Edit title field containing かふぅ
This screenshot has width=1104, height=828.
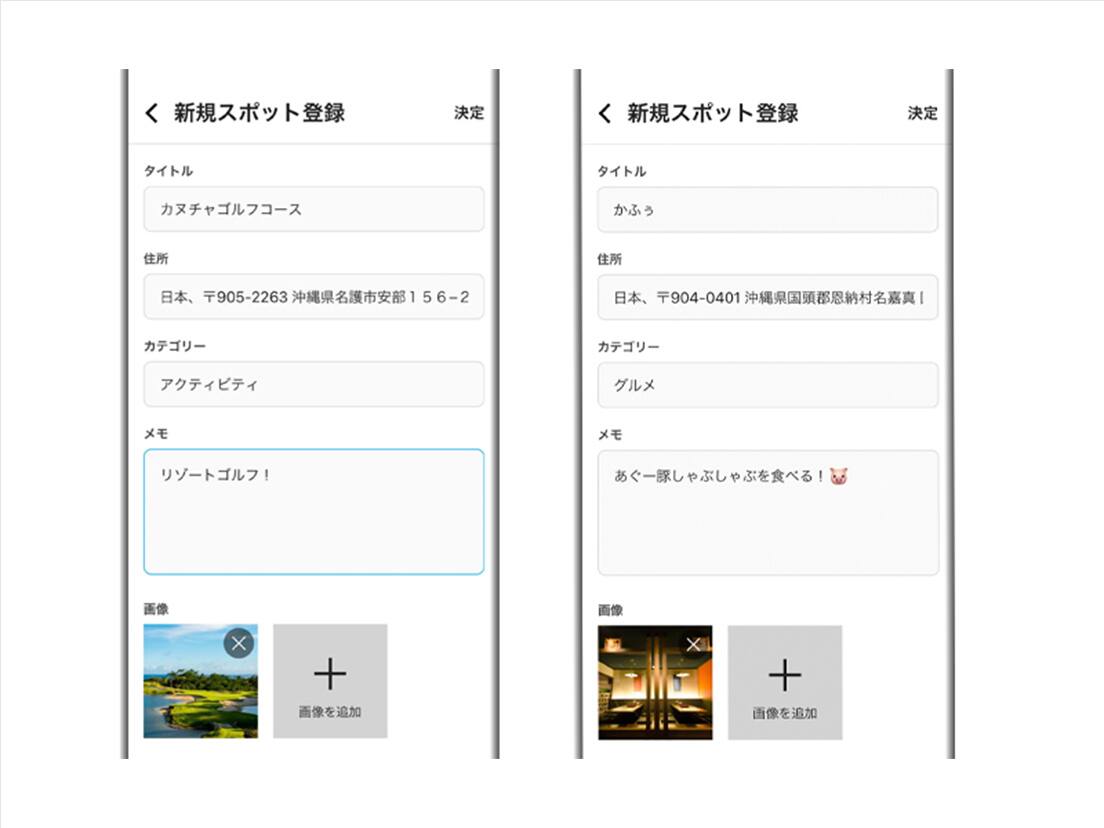click(x=767, y=210)
